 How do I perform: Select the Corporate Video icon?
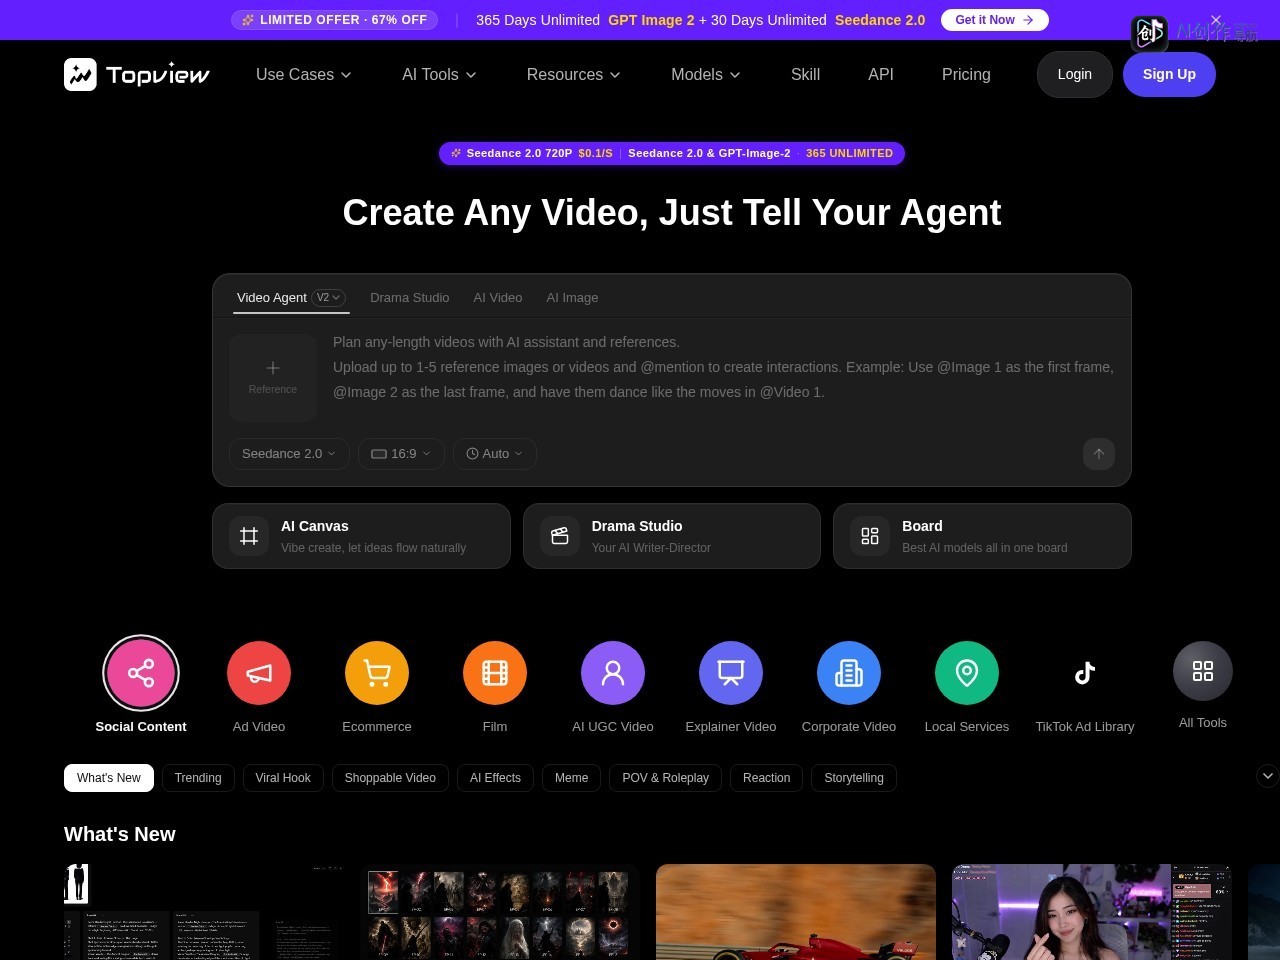pos(849,673)
